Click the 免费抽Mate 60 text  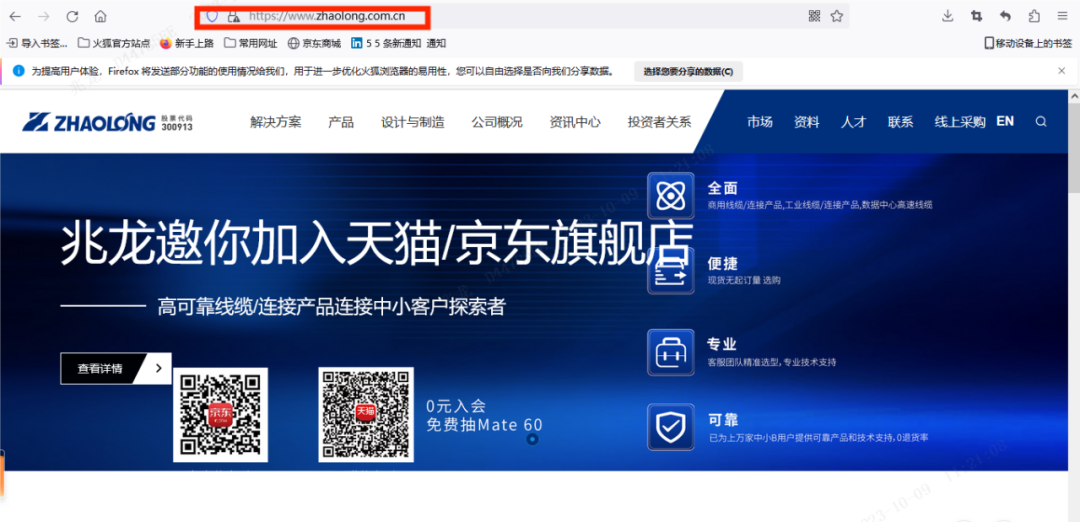point(484,424)
